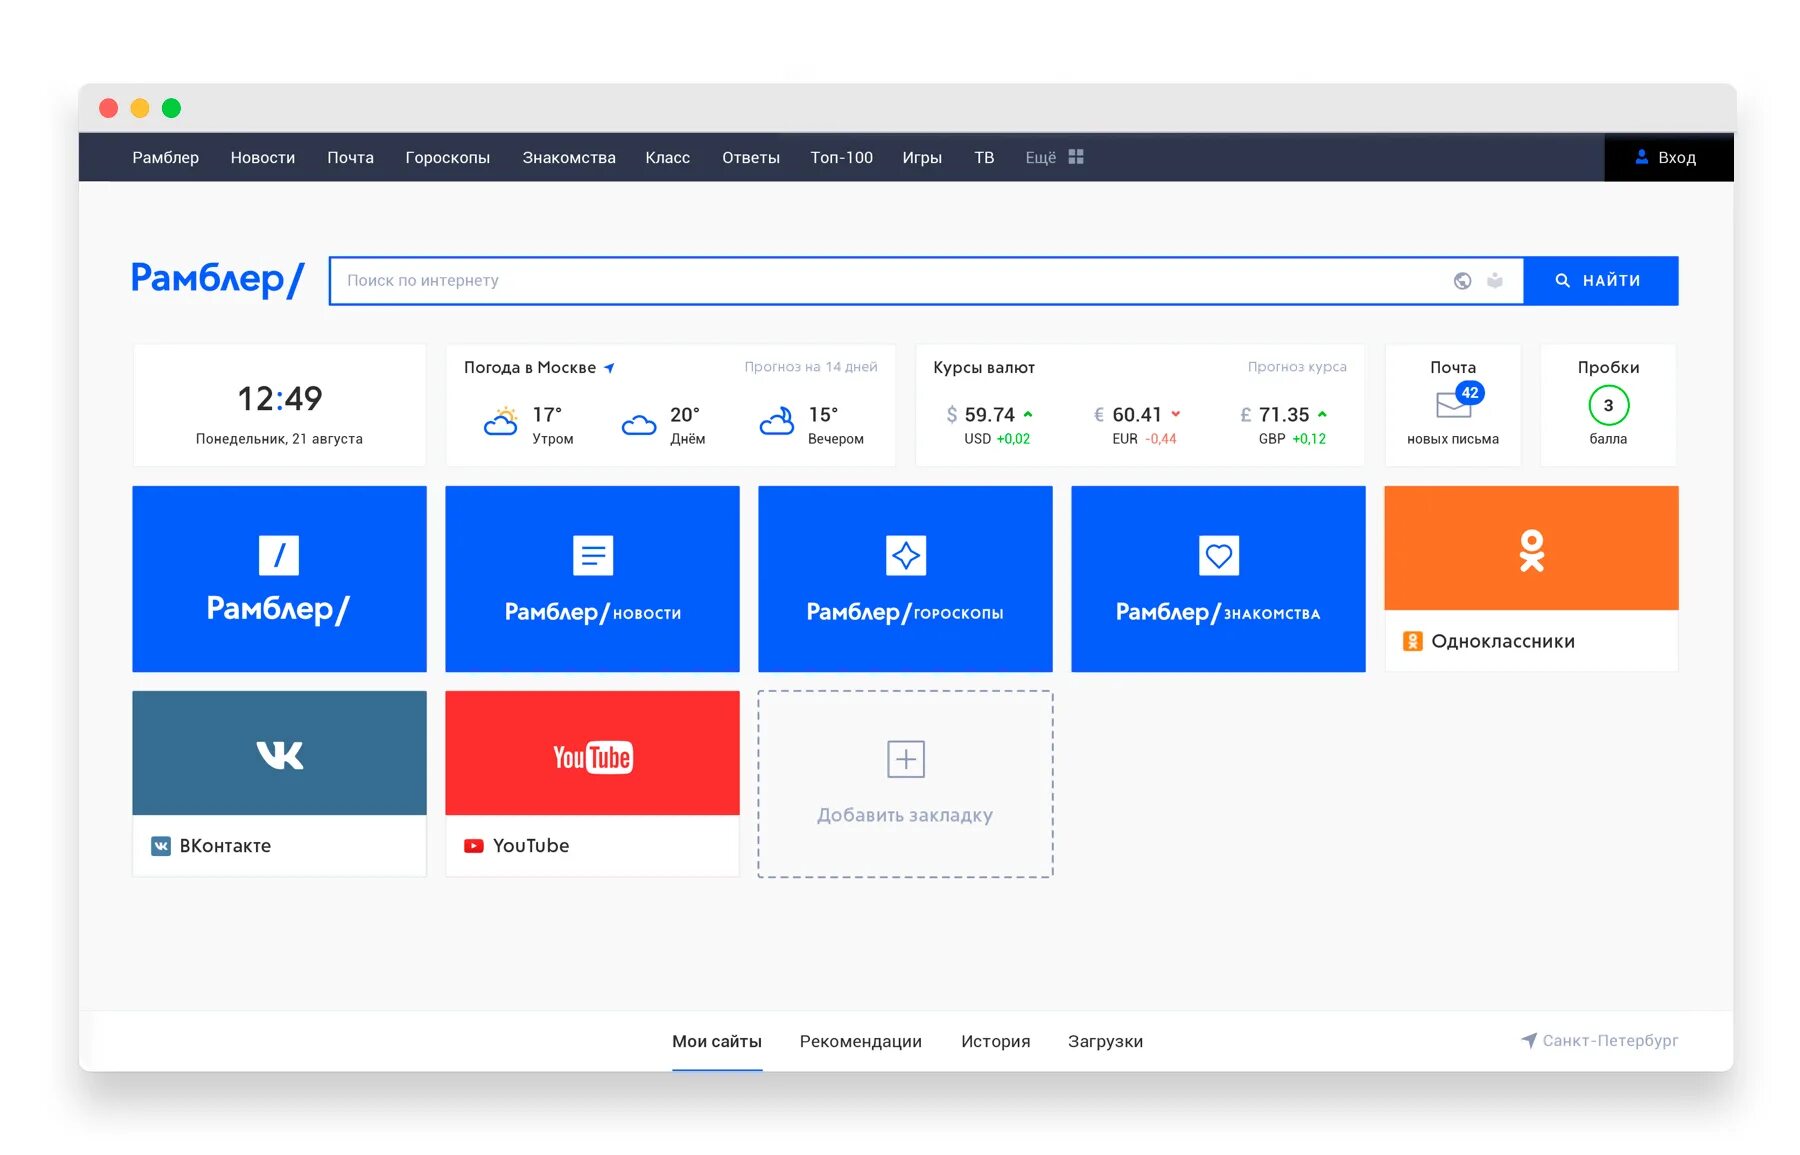Click the Пробки widget title

click(1608, 367)
